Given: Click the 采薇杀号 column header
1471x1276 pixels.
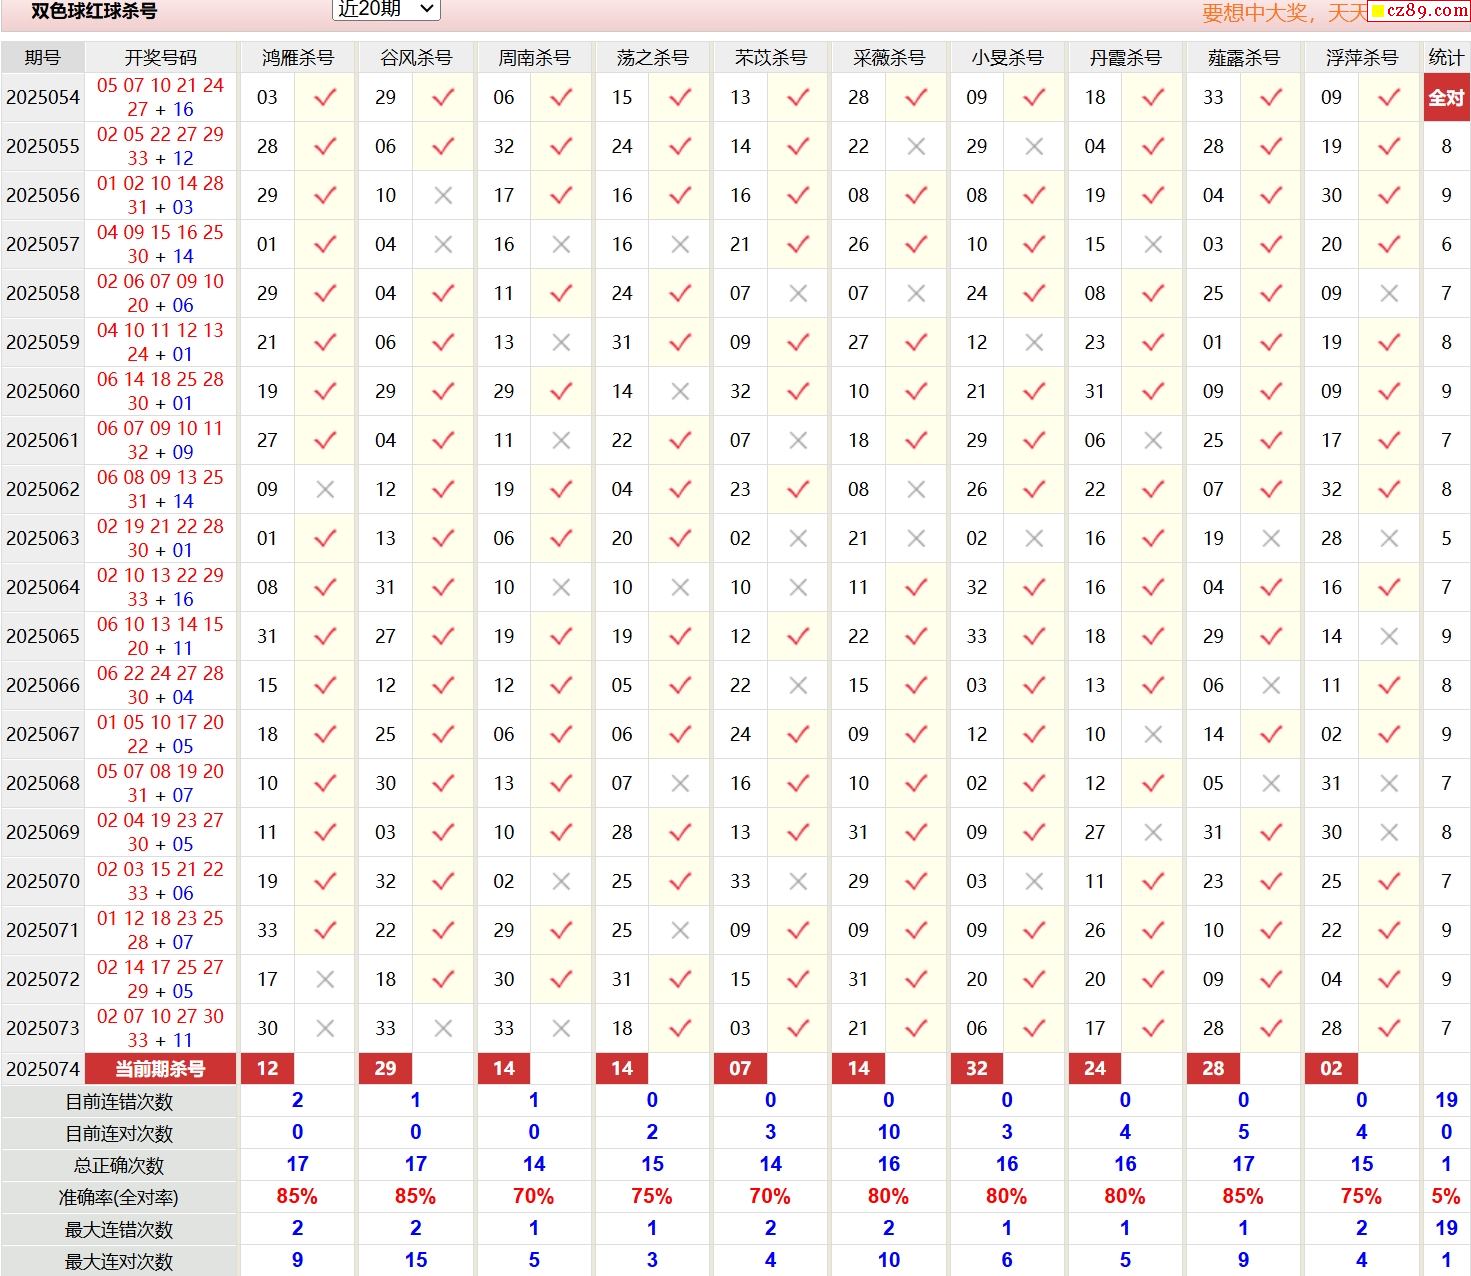Looking at the screenshot, I should pos(888,58).
